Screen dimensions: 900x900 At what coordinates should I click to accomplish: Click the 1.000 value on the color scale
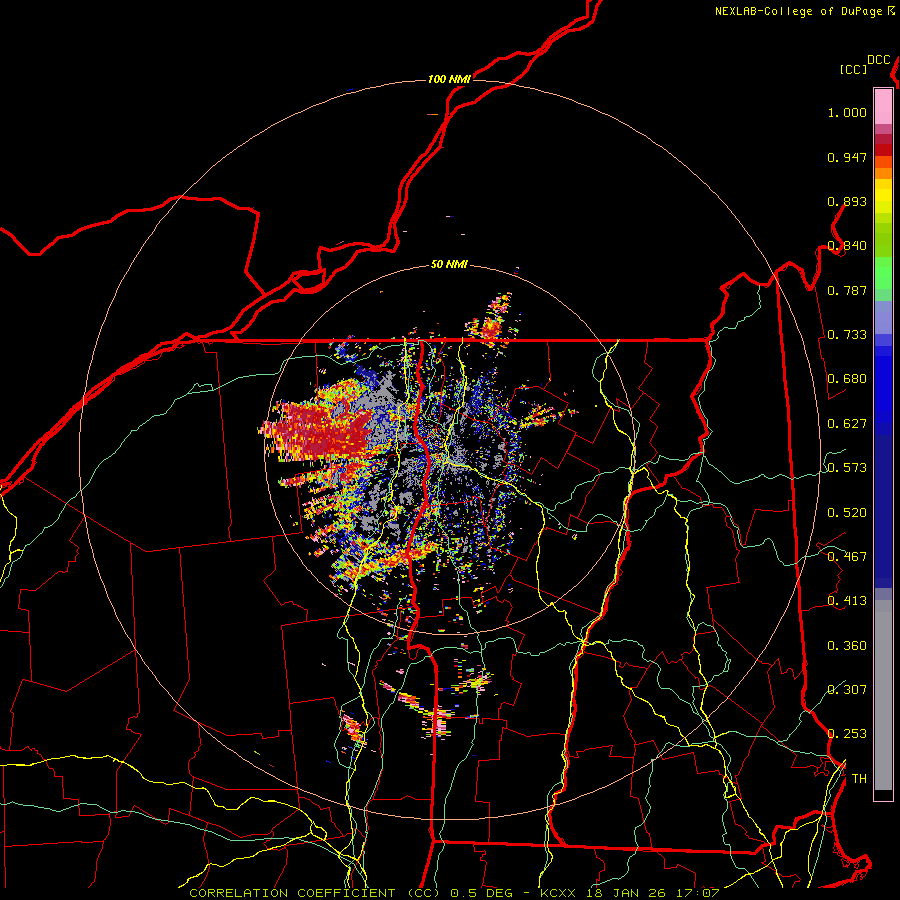coord(847,112)
